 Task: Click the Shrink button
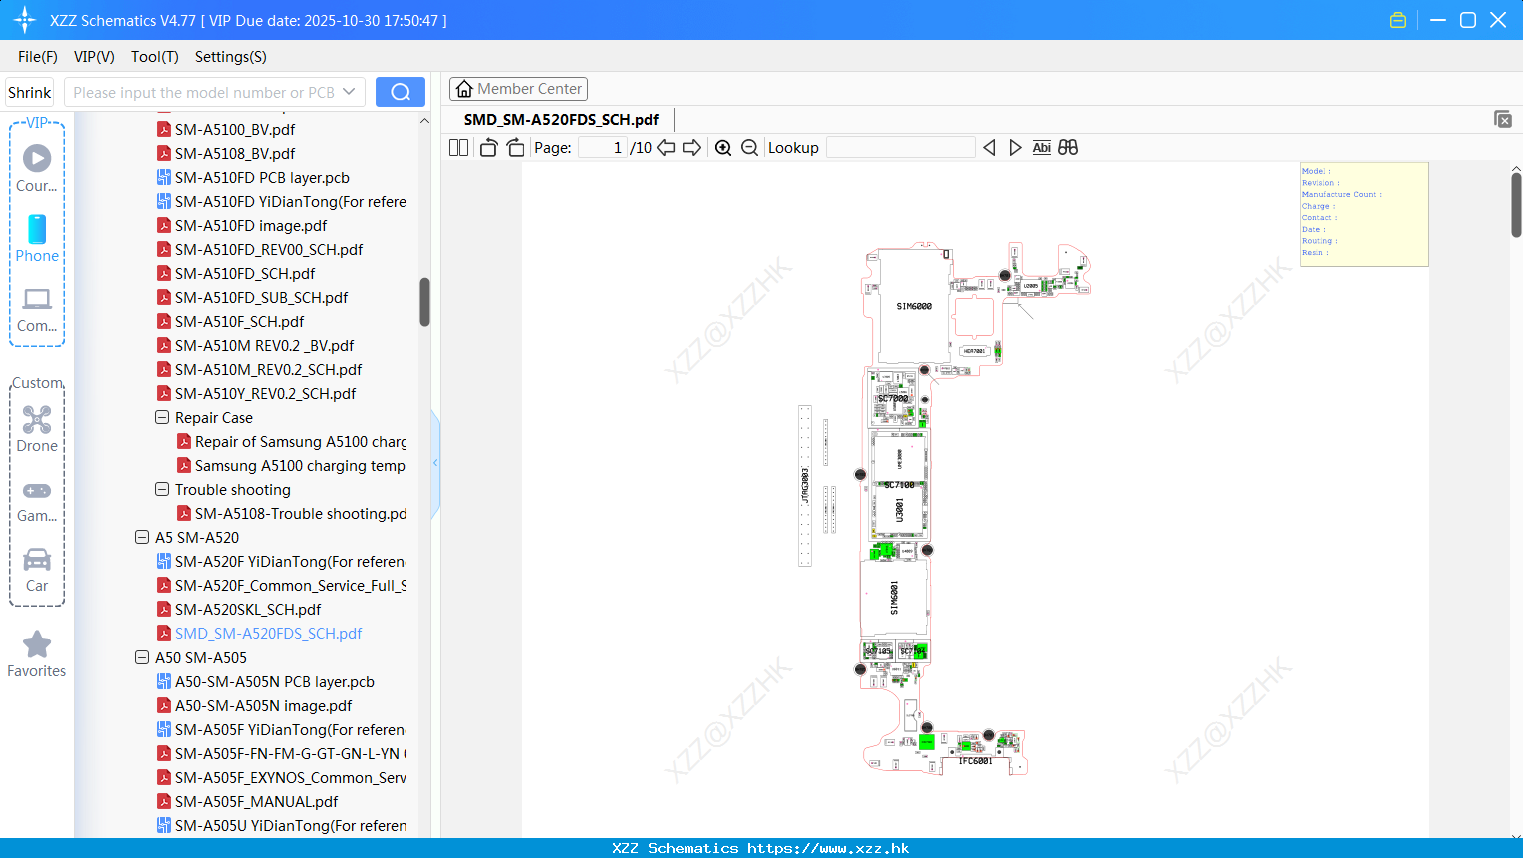tap(30, 92)
